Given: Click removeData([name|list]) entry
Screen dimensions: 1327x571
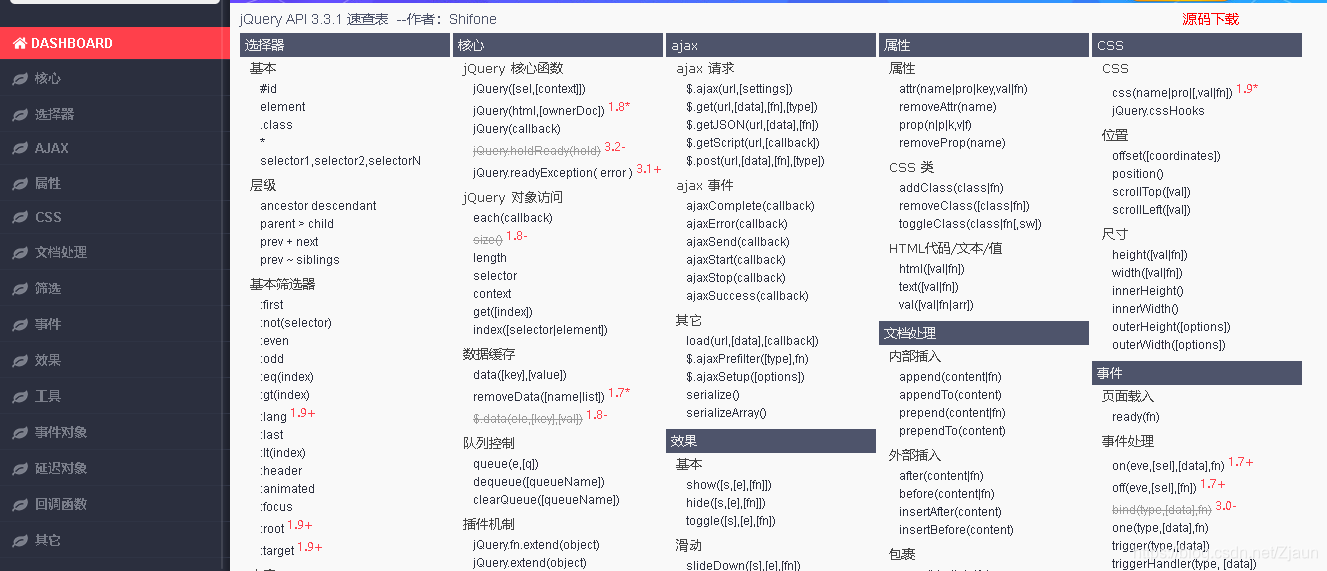Looking at the screenshot, I should point(538,397).
